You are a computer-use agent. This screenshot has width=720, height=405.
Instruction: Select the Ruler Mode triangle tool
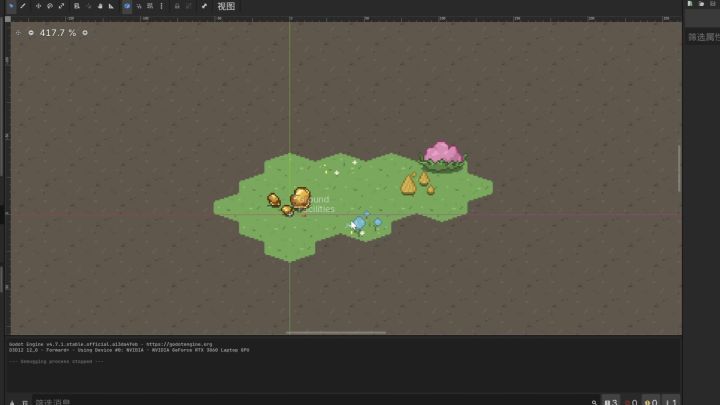pyautogui.click(x=111, y=6)
